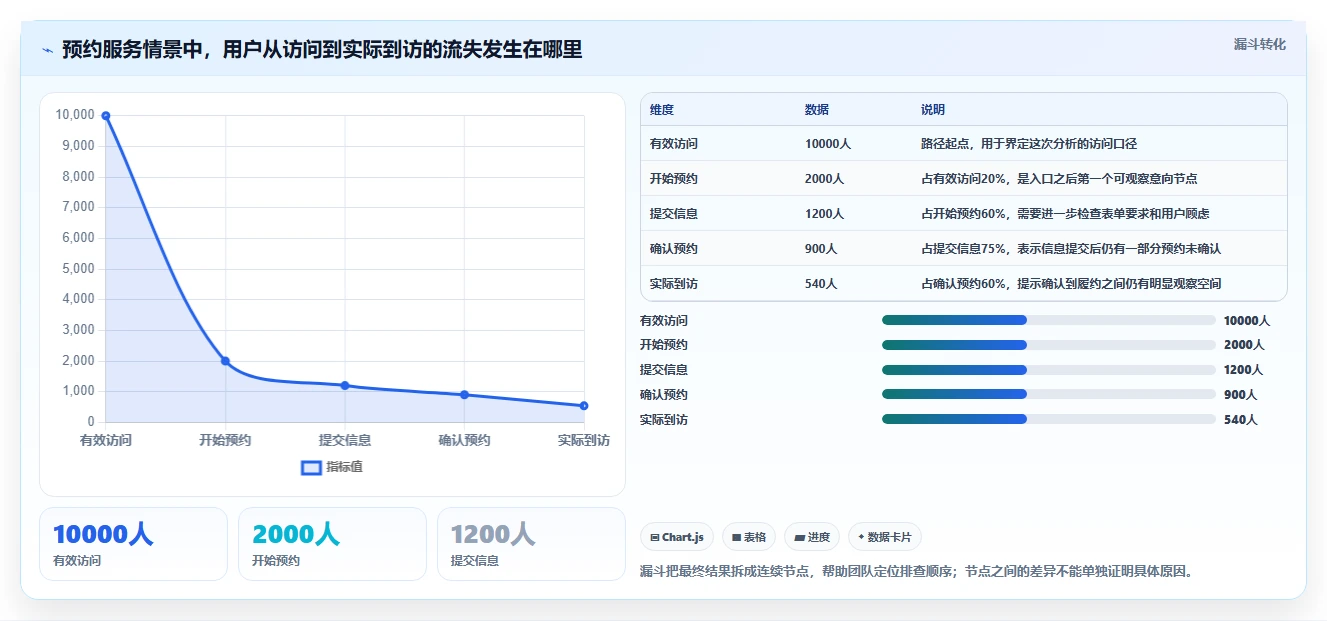The image size is (1327, 621).
Task: Click the 开始预约 progress bar
Action: point(1049,345)
